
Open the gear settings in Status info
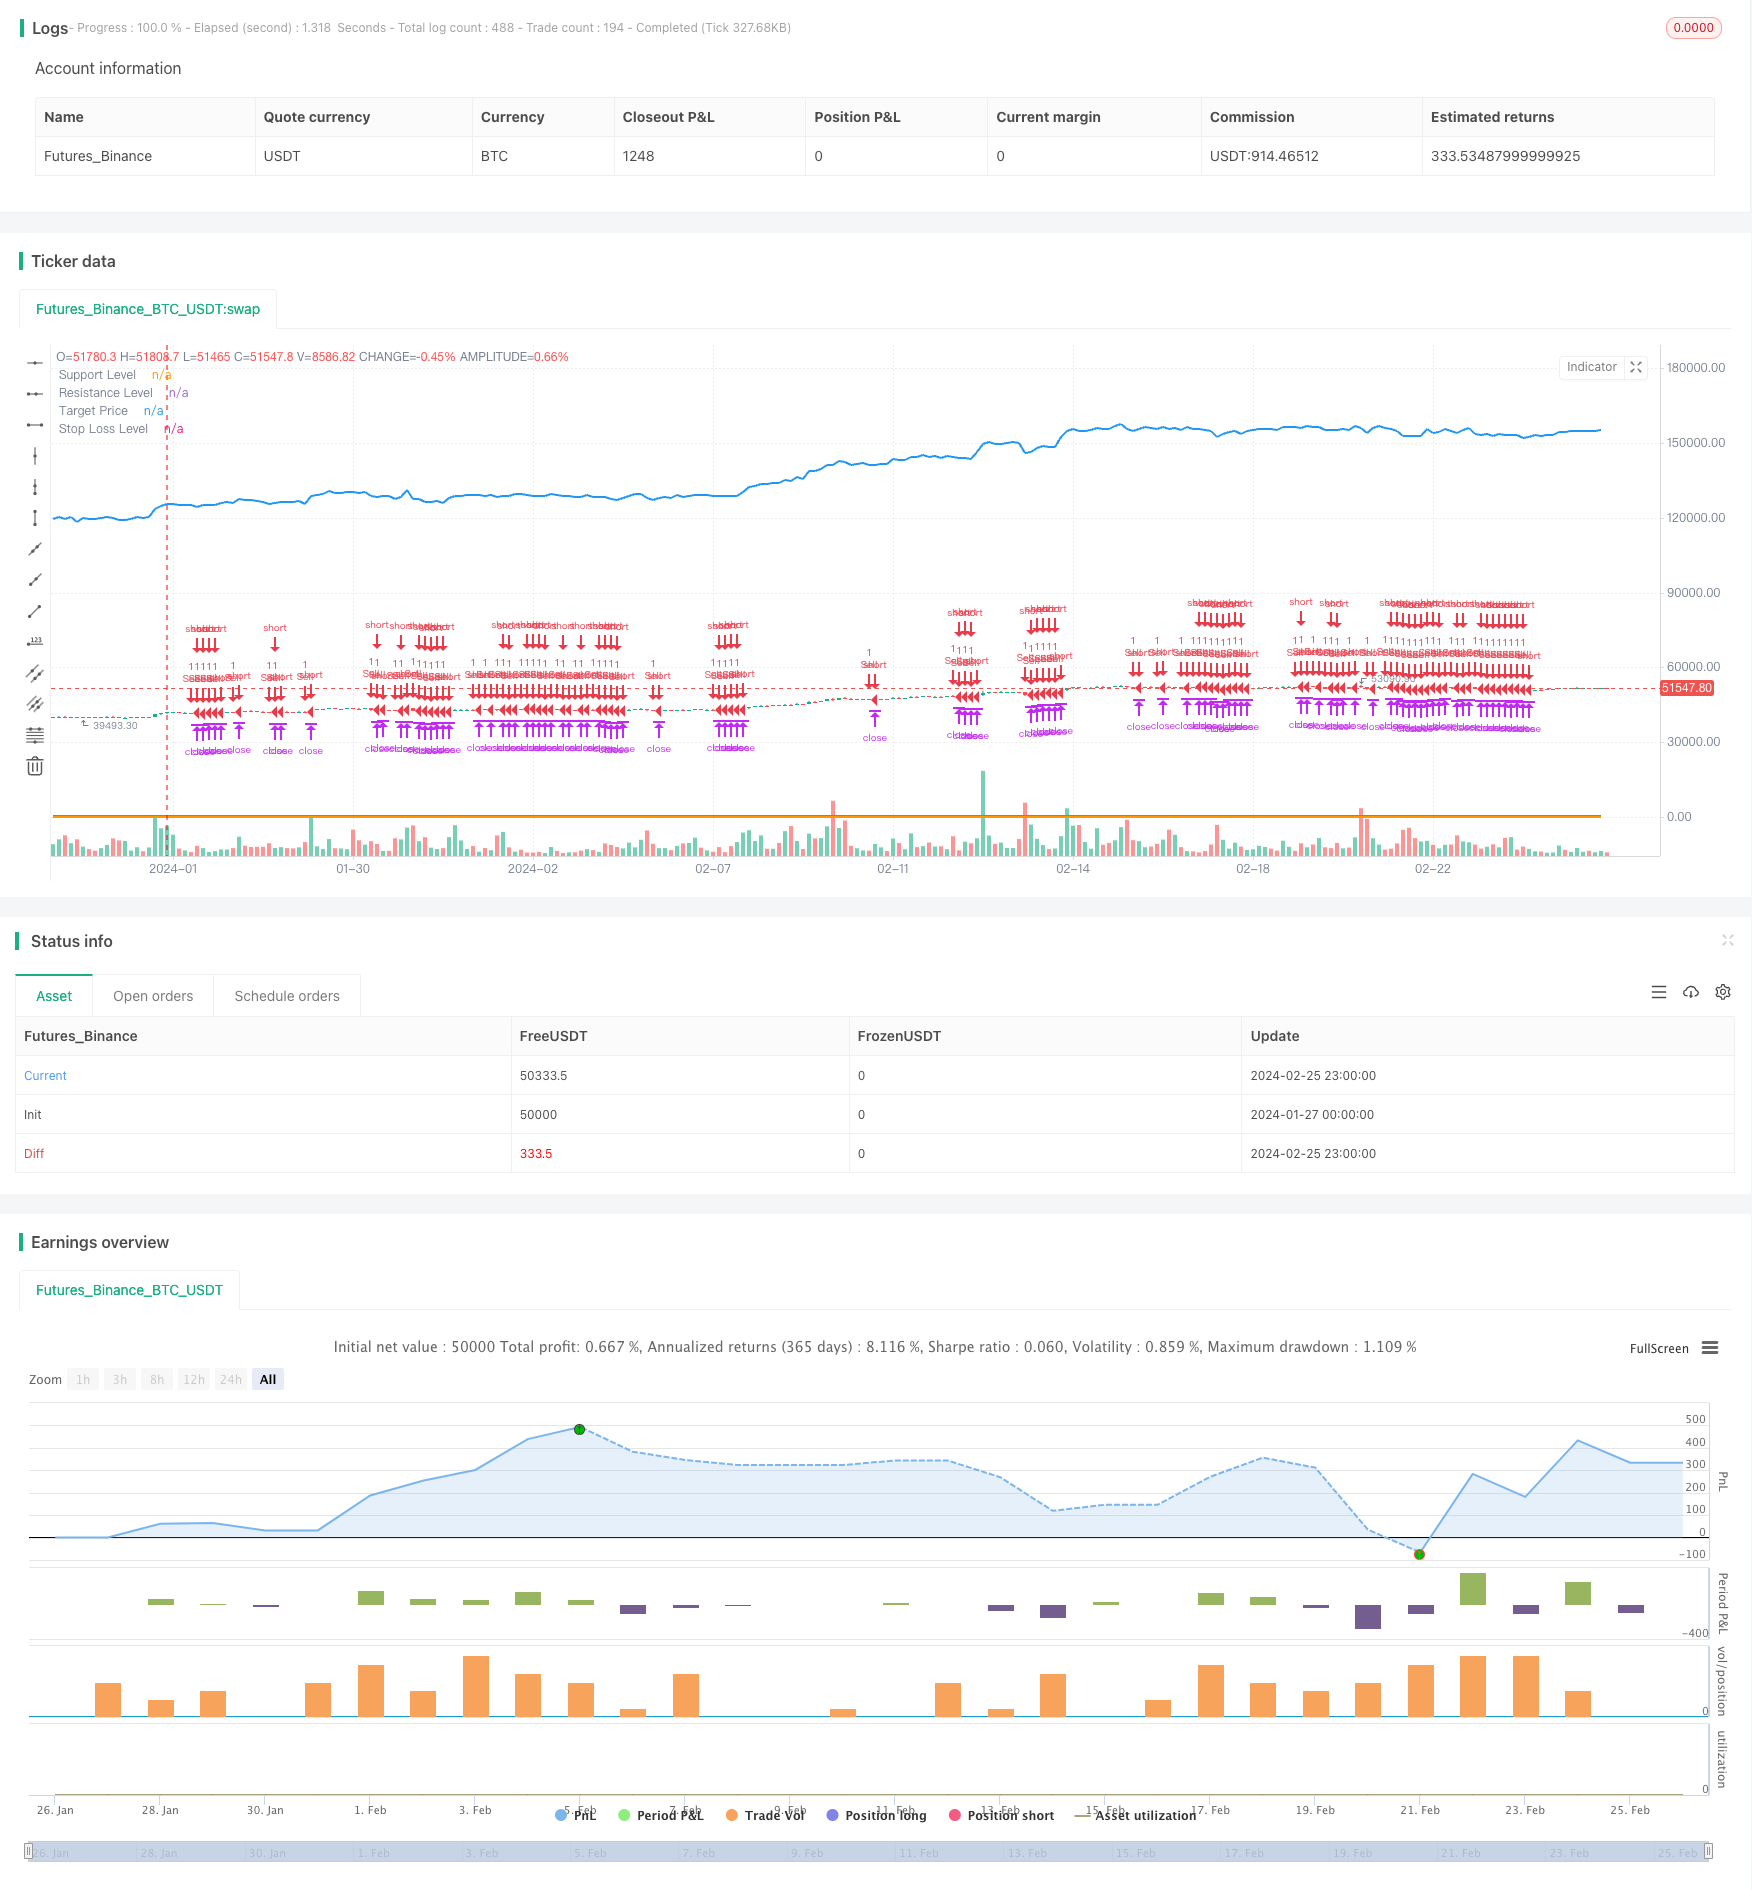point(1723,992)
